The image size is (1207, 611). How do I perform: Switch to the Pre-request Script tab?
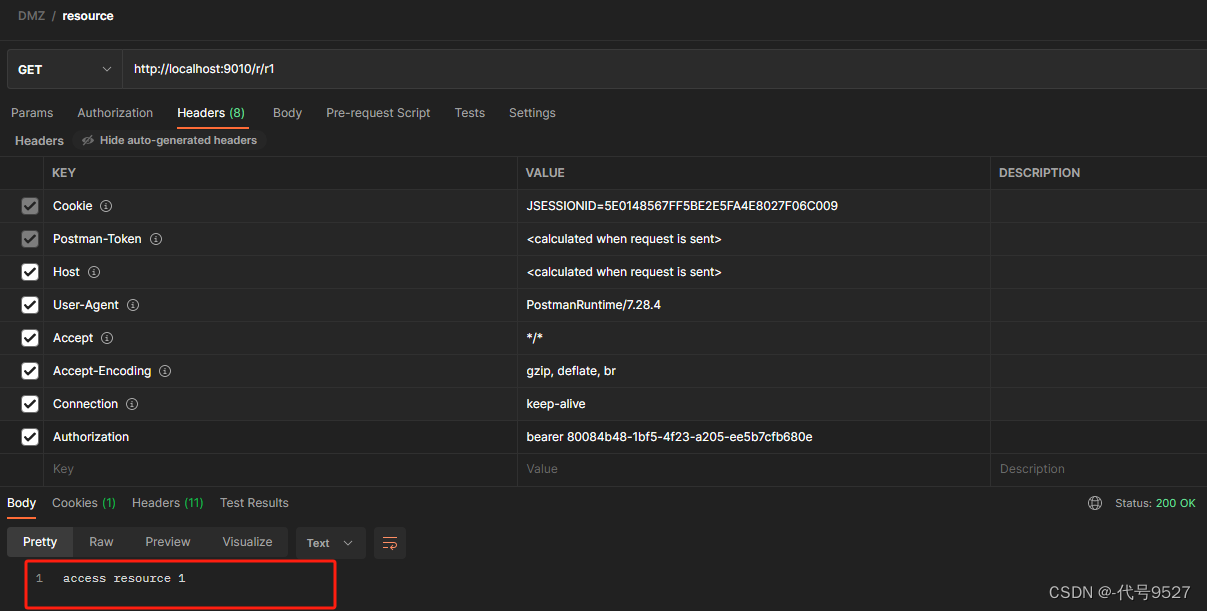tap(378, 113)
